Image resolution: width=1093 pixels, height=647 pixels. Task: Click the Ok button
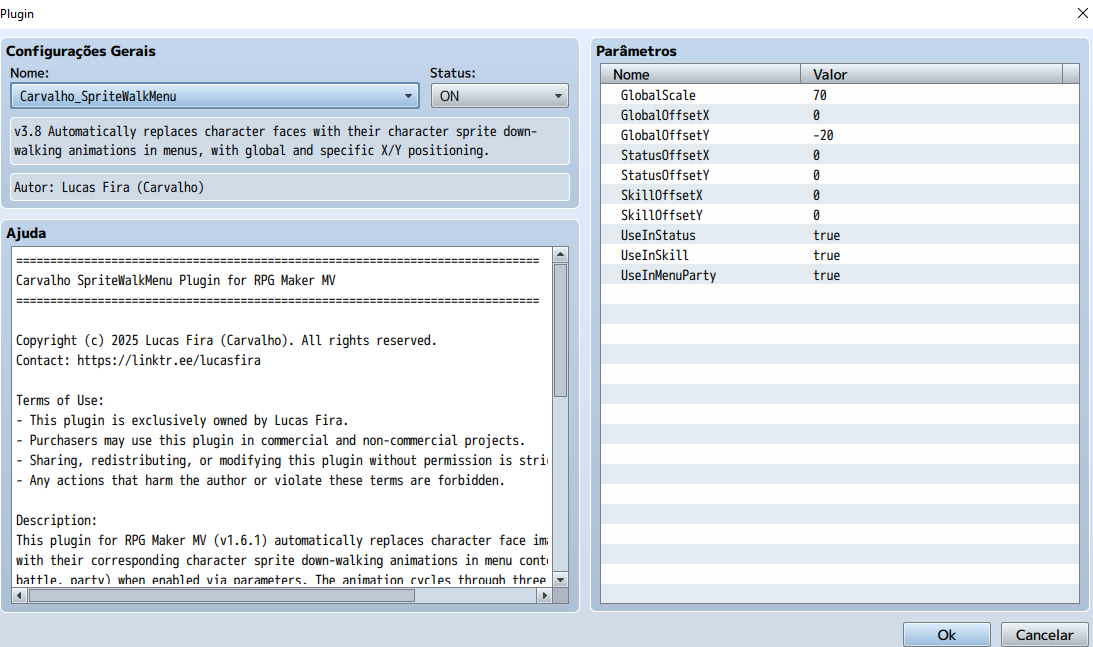(x=947, y=634)
